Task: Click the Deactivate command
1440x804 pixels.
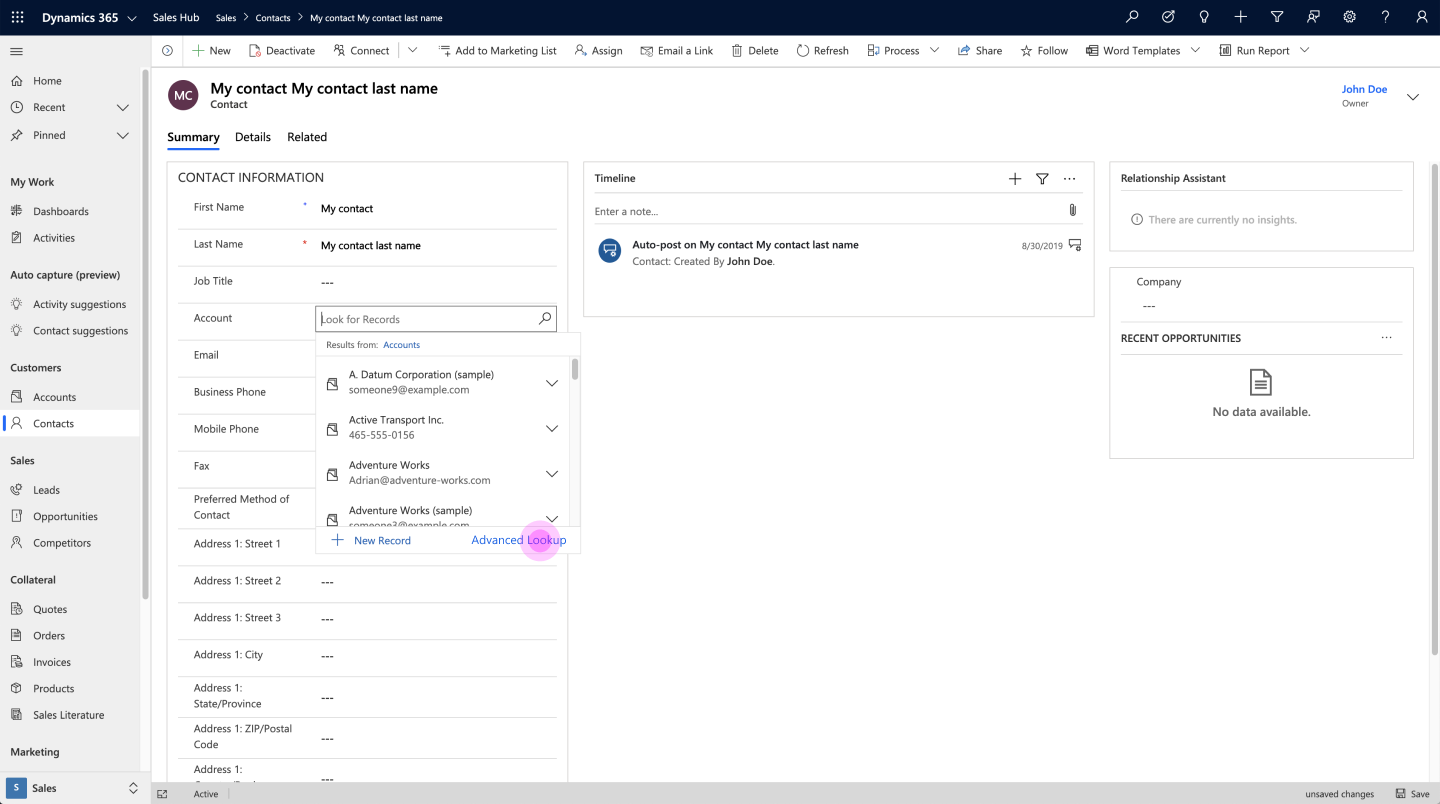Action: [x=282, y=50]
